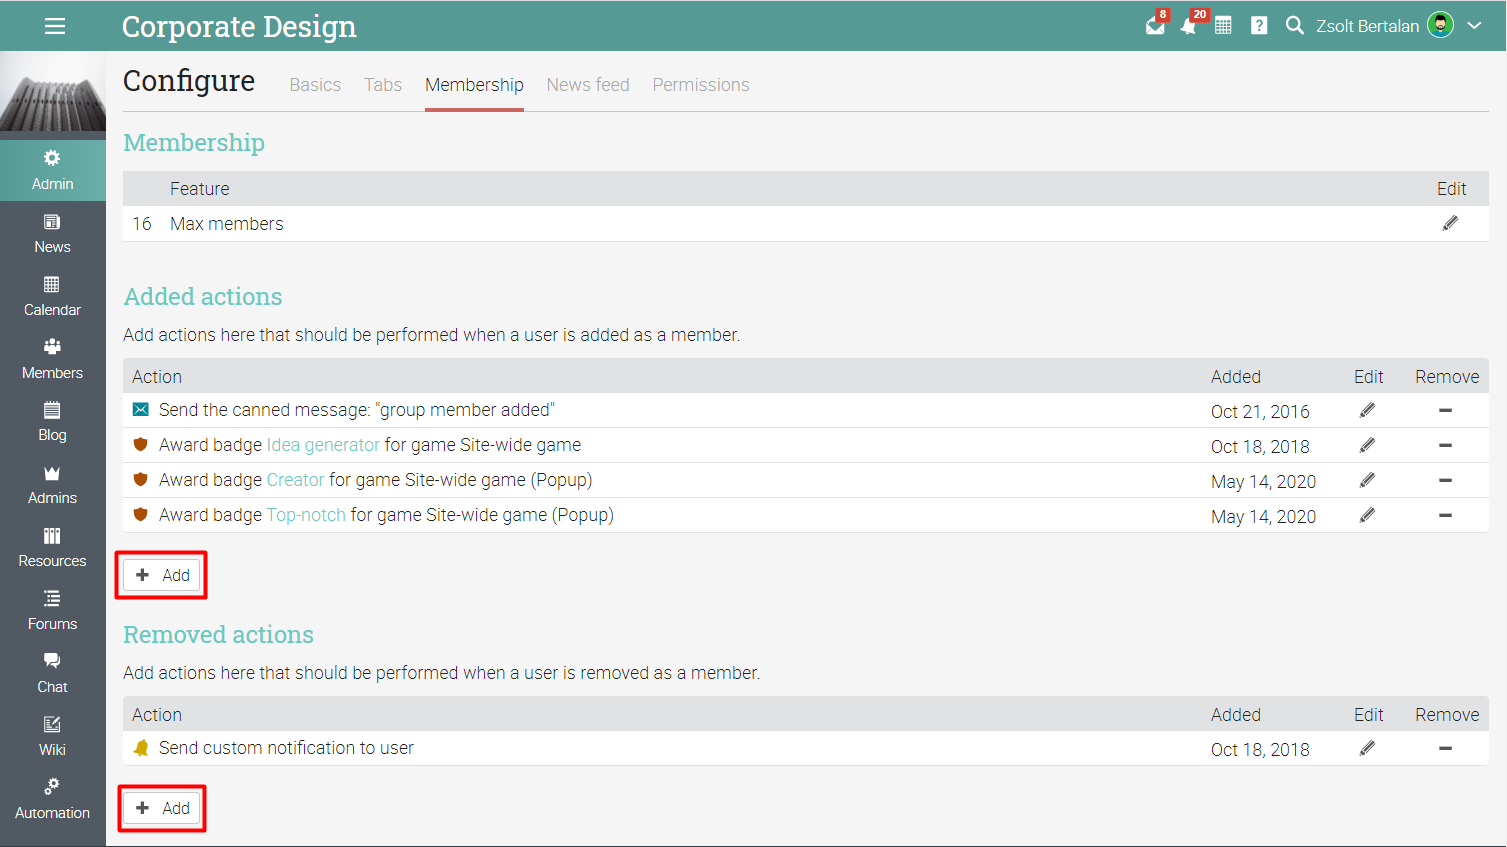Click Add under Removed actions
The image size is (1507, 847).
point(162,808)
